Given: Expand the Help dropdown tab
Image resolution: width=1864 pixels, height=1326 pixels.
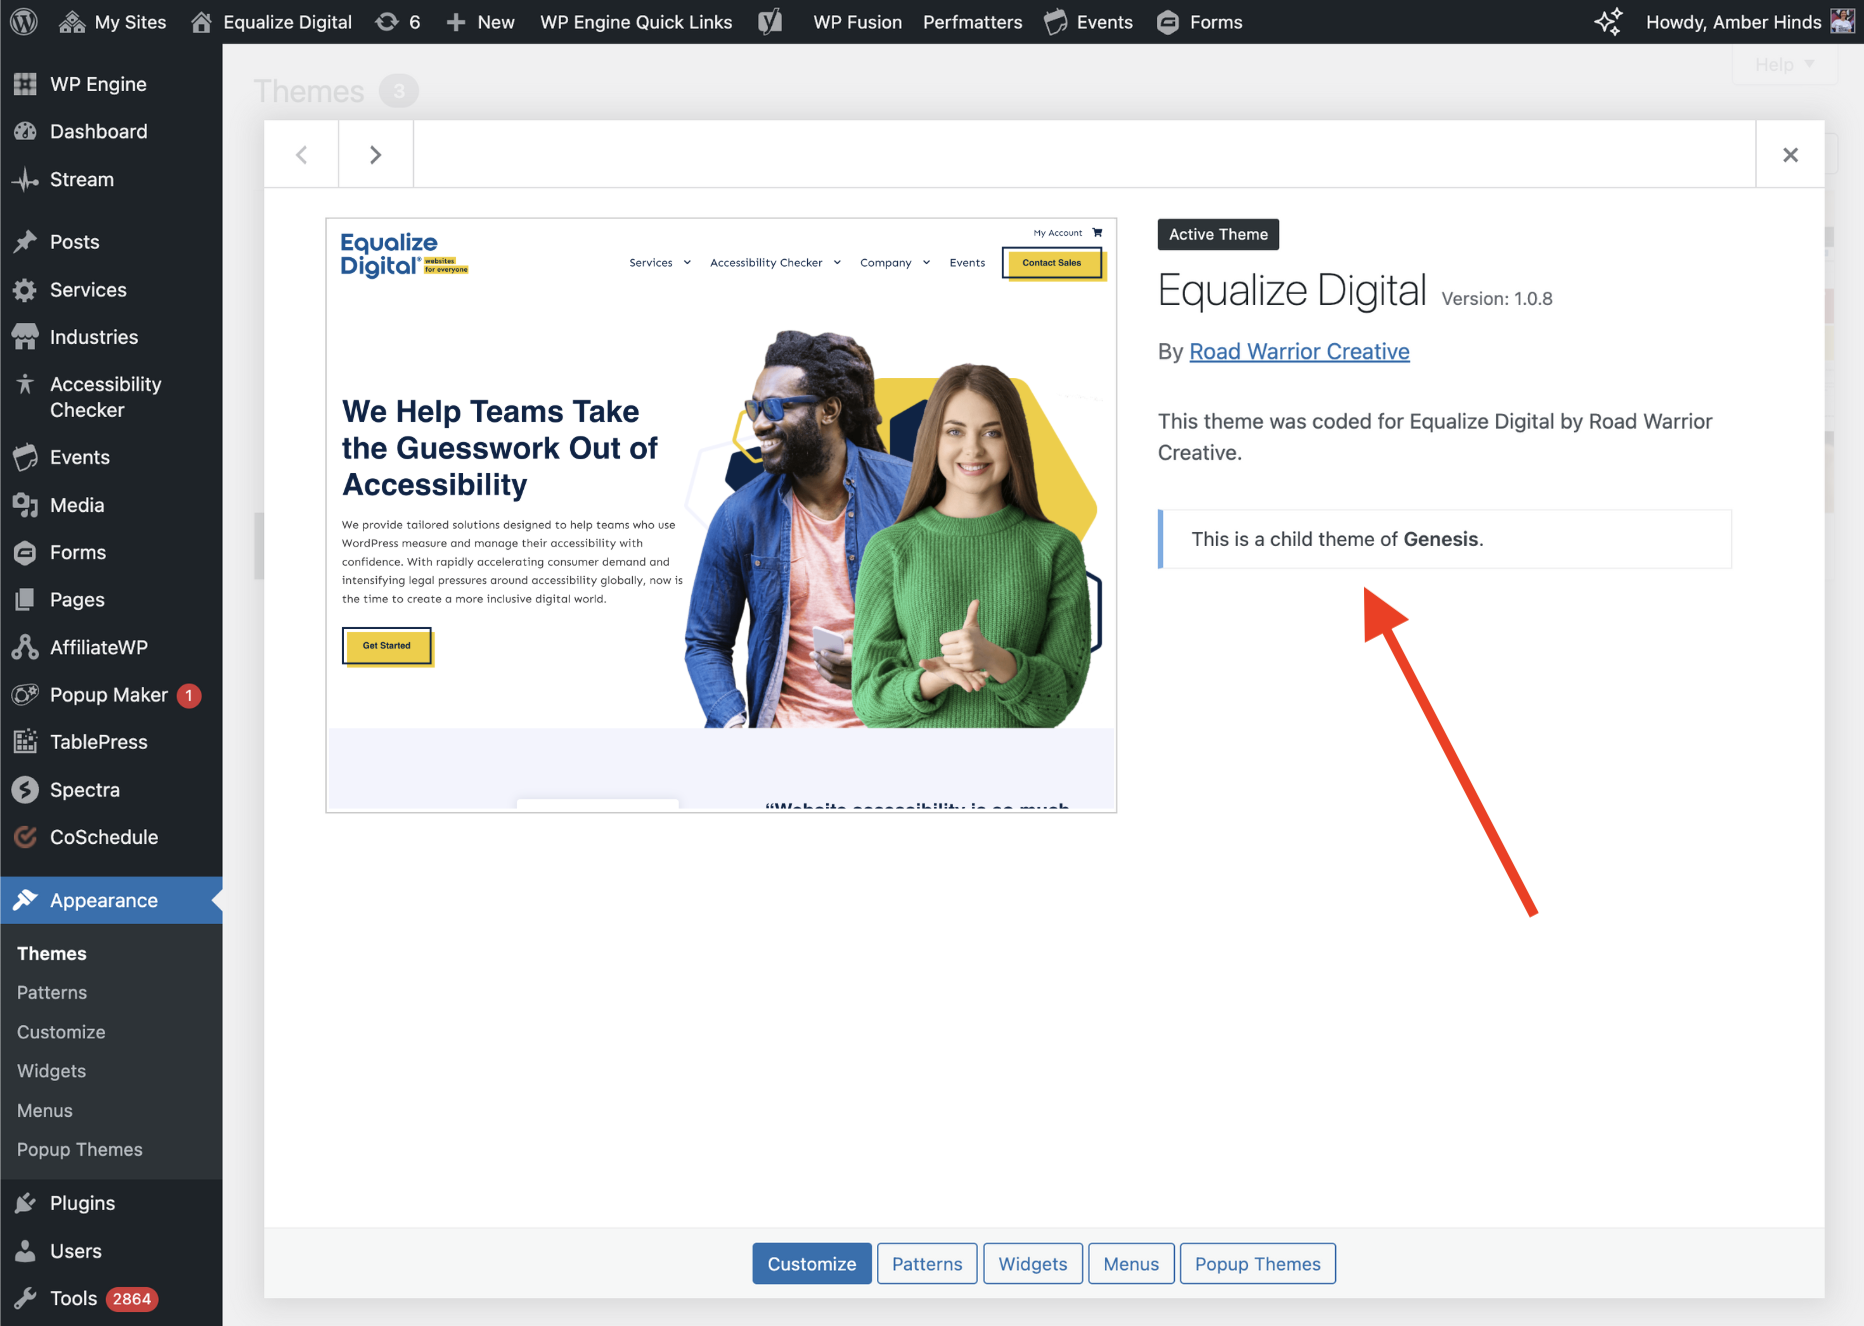Looking at the screenshot, I should click(1784, 65).
